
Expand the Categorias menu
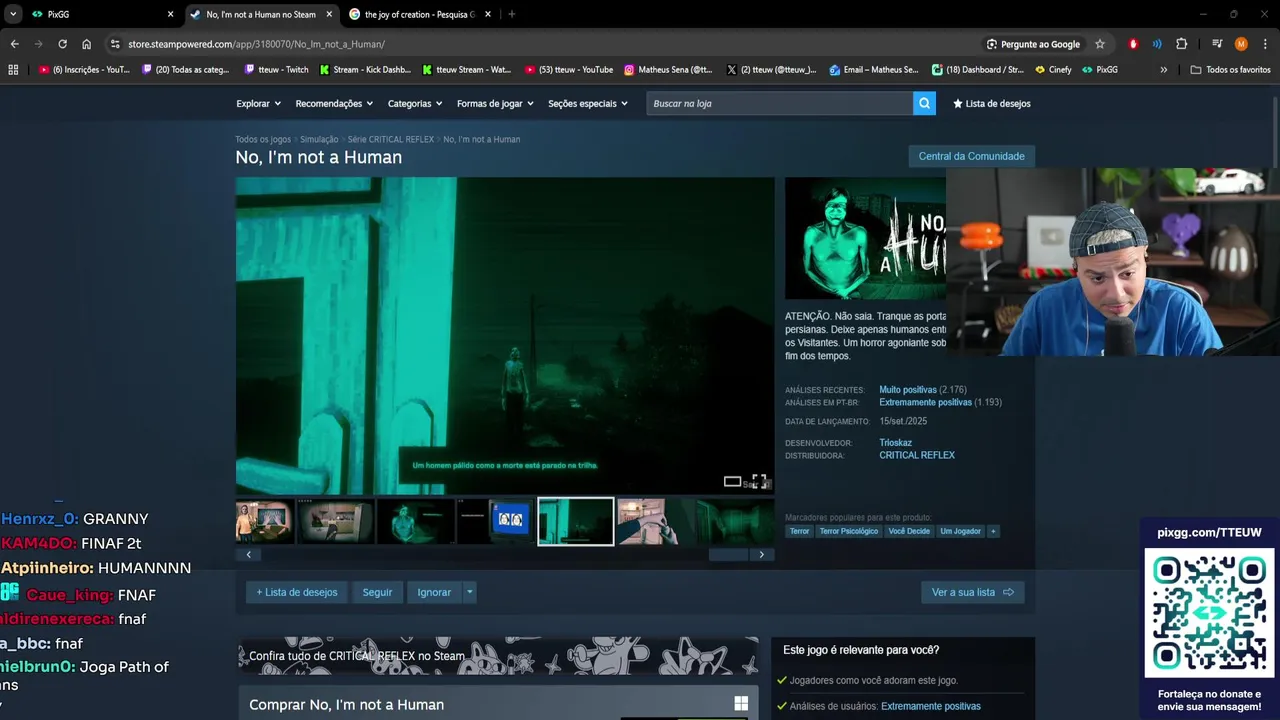click(x=415, y=103)
